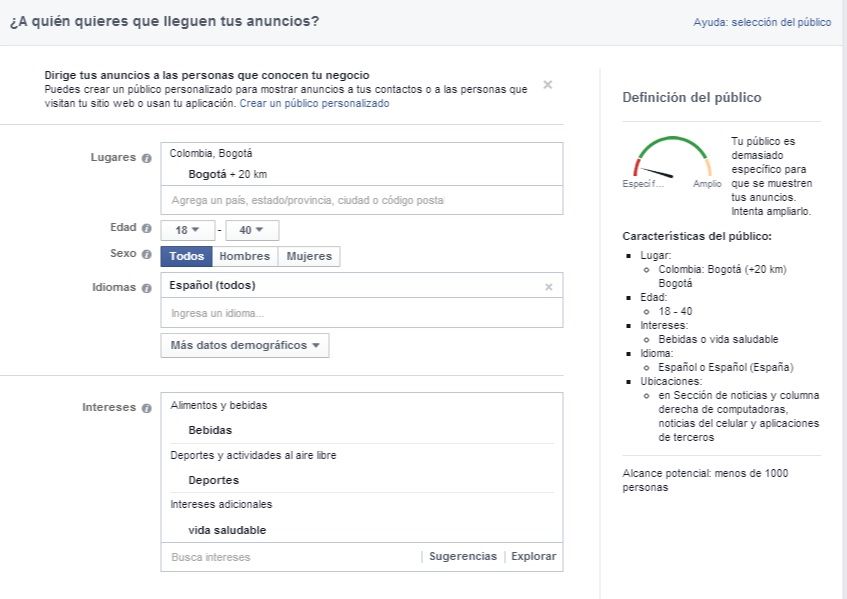Click the audience definition gauge meter
The height and width of the screenshot is (599, 847).
click(x=672, y=162)
